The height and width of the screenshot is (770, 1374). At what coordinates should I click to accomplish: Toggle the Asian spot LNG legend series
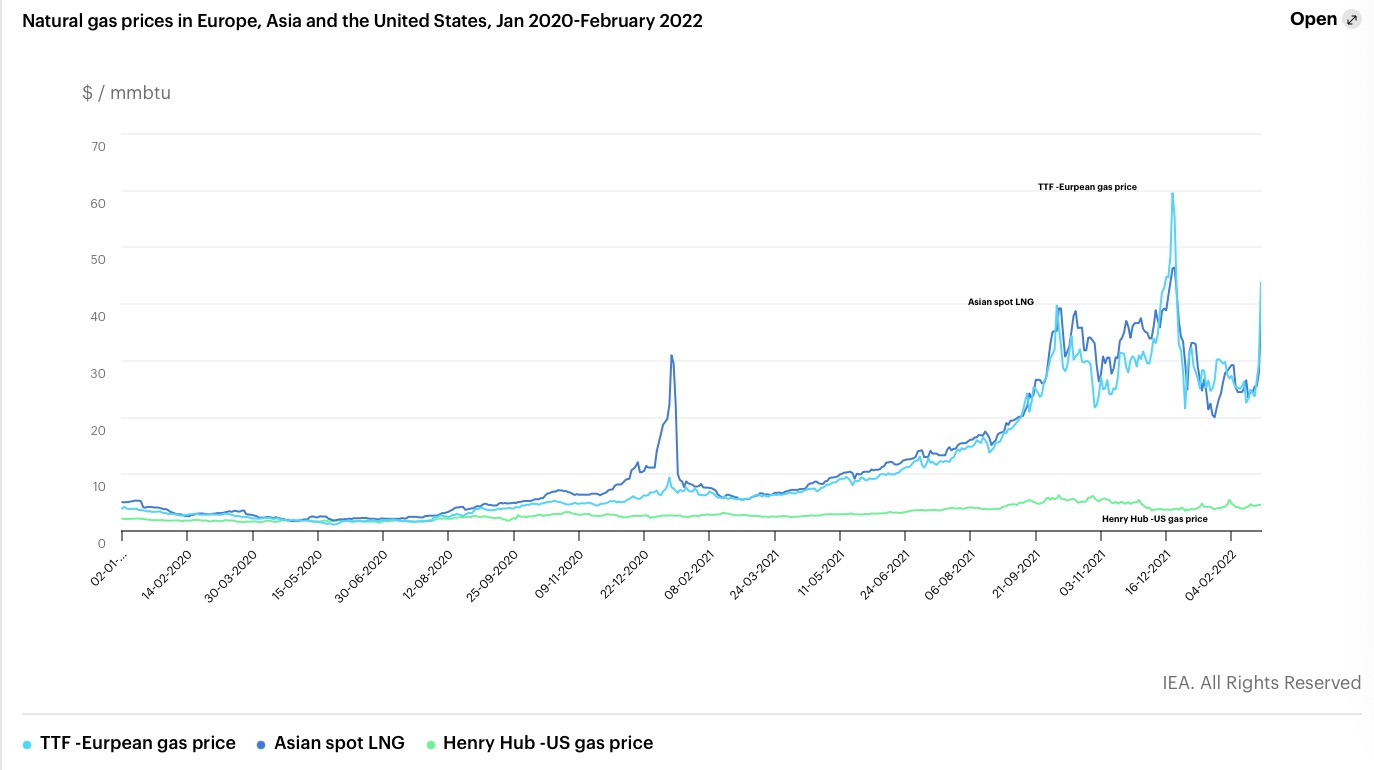coord(339,743)
